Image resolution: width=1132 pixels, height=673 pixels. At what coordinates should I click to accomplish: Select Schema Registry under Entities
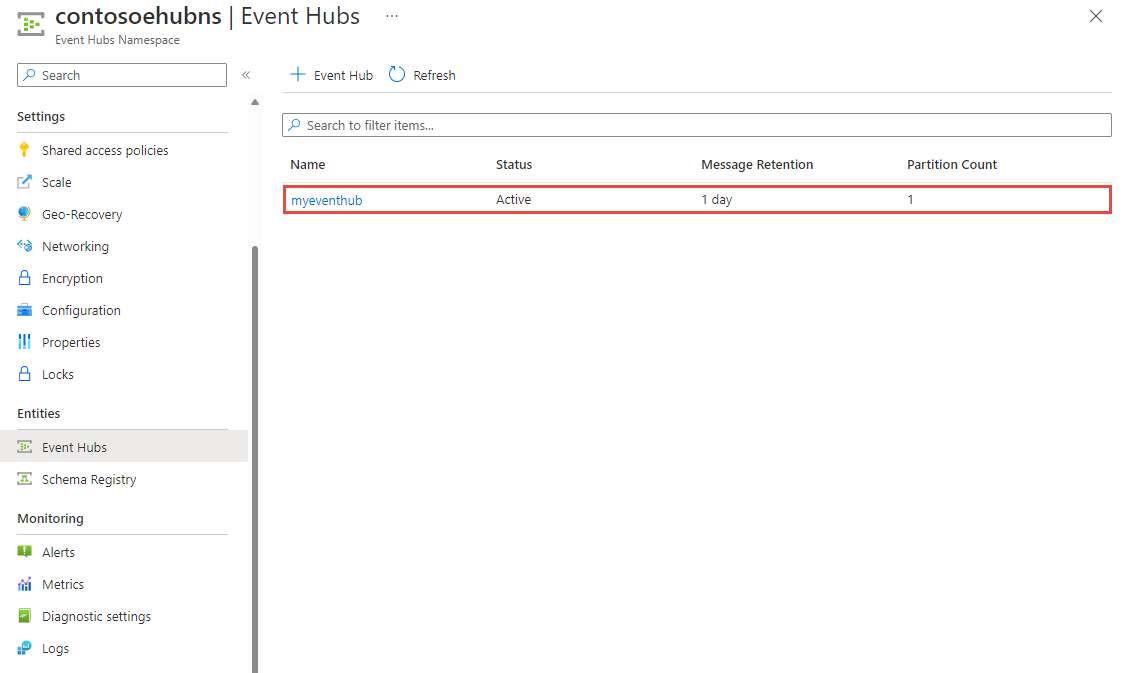(x=25, y=479)
